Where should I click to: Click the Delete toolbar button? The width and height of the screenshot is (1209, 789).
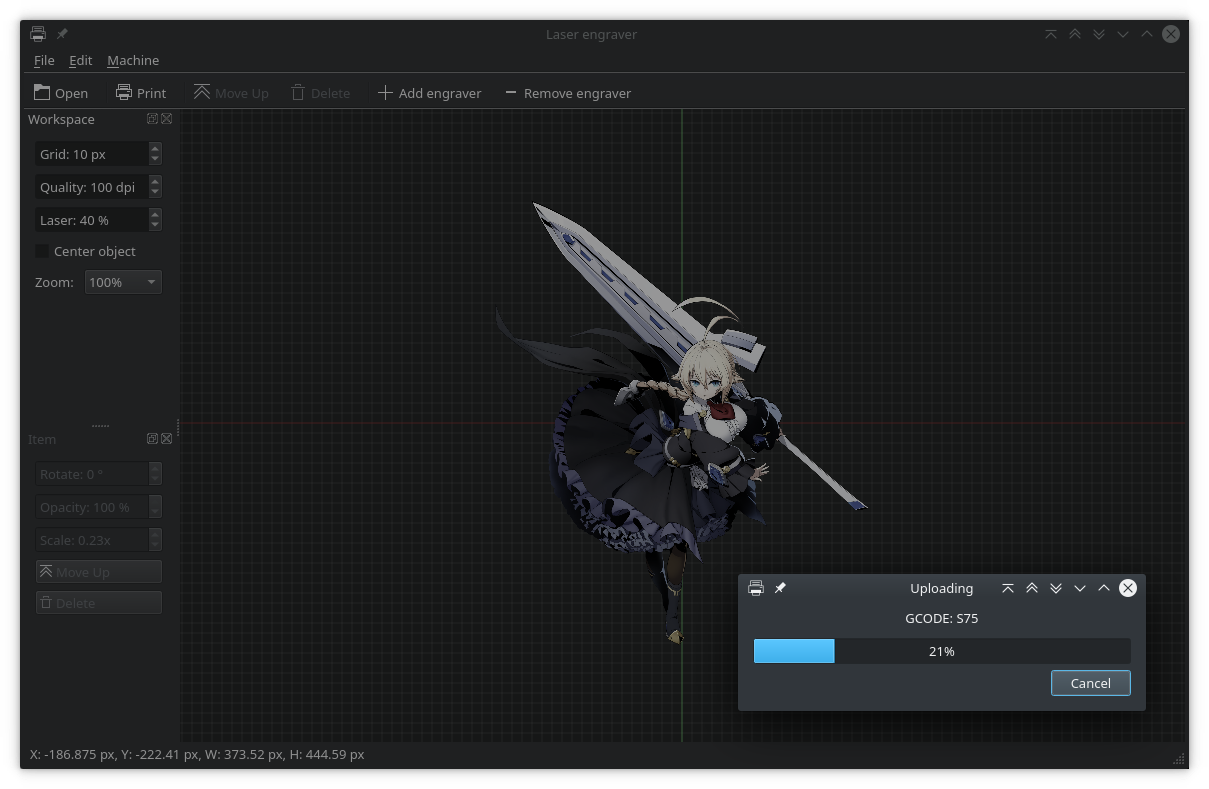tap(320, 93)
